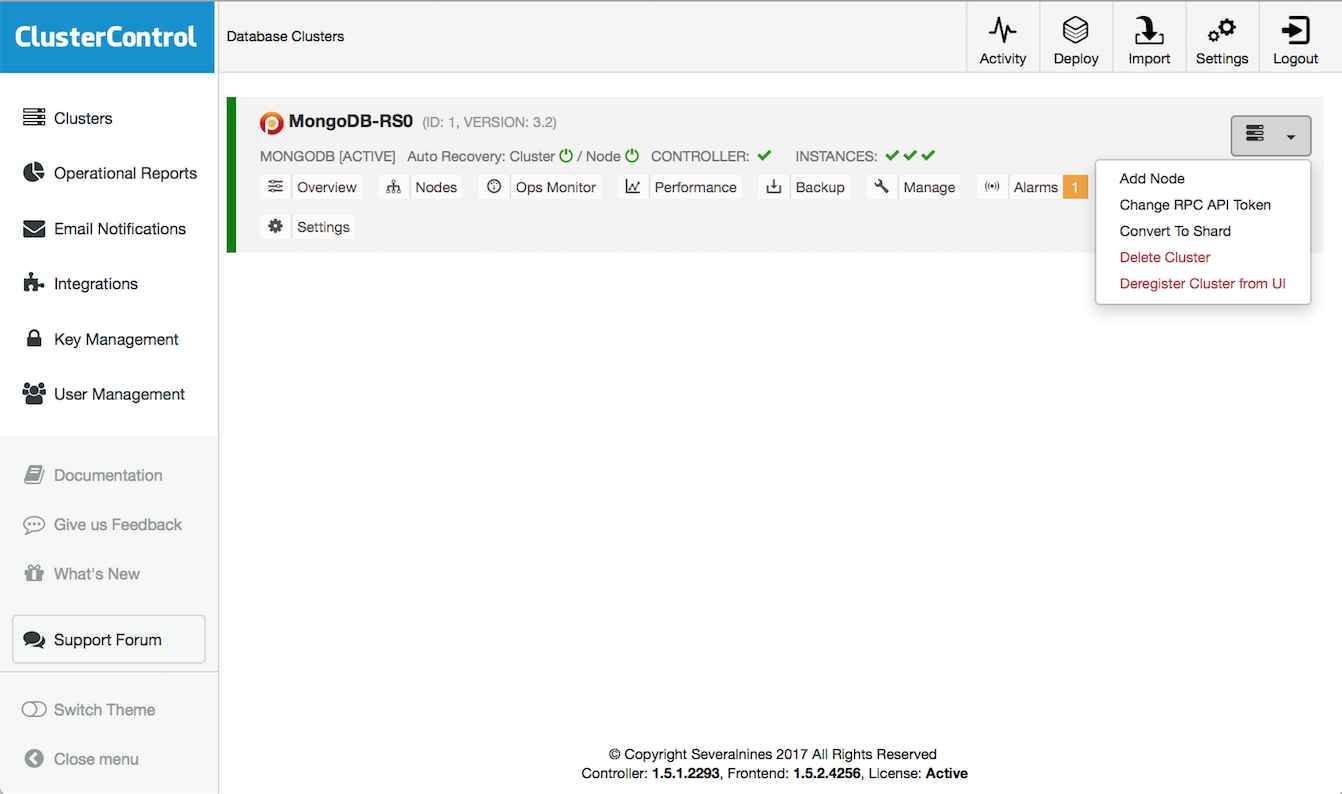This screenshot has height=794, width=1342.
Task: Click the User Management people icon
Action: point(34,394)
